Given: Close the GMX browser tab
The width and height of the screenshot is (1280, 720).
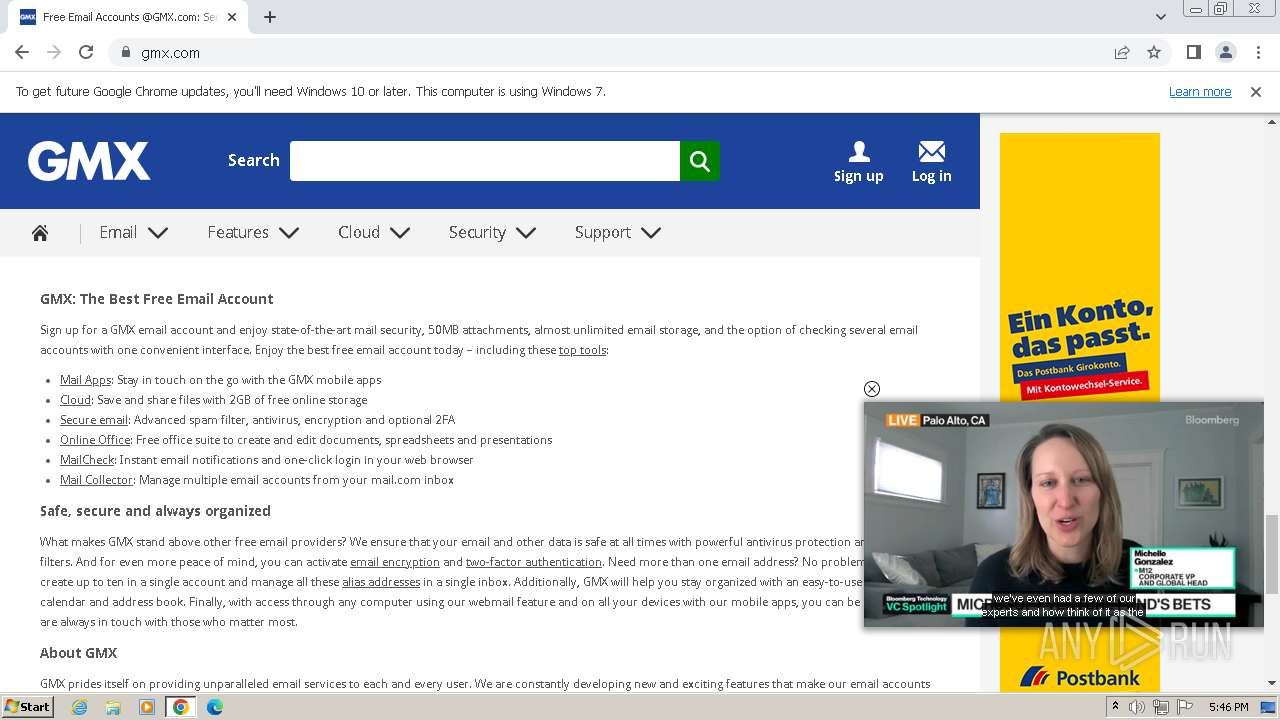Looking at the screenshot, I should (232, 17).
